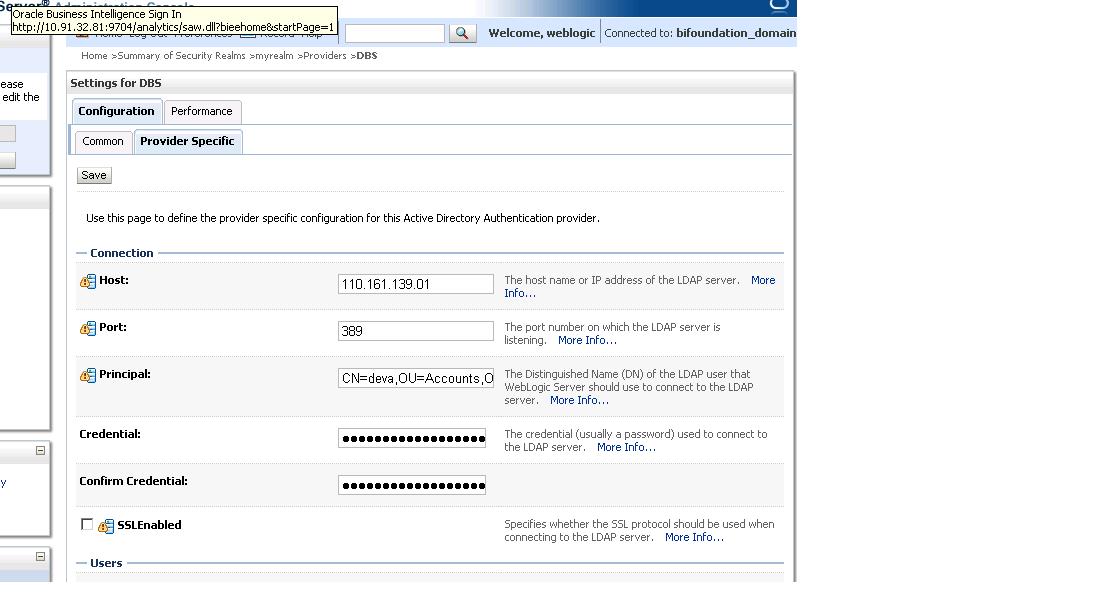Open the Performance tab

click(202, 111)
